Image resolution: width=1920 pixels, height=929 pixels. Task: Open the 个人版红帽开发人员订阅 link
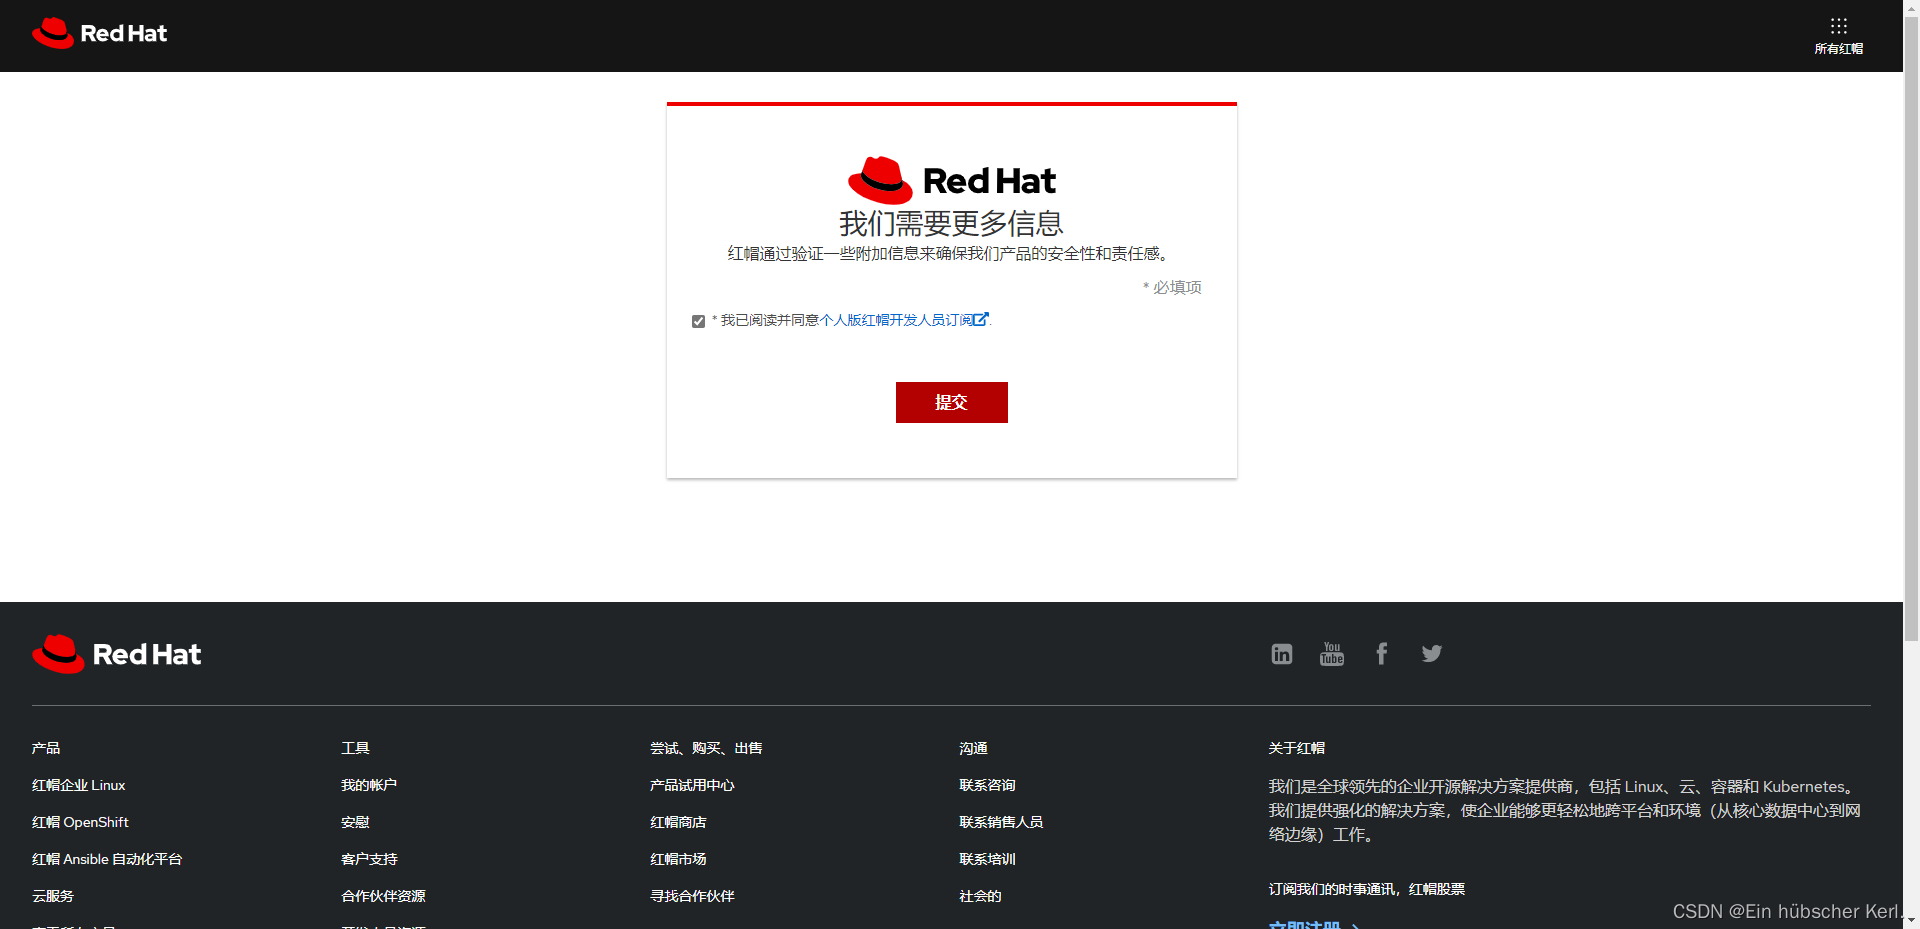tap(904, 320)
